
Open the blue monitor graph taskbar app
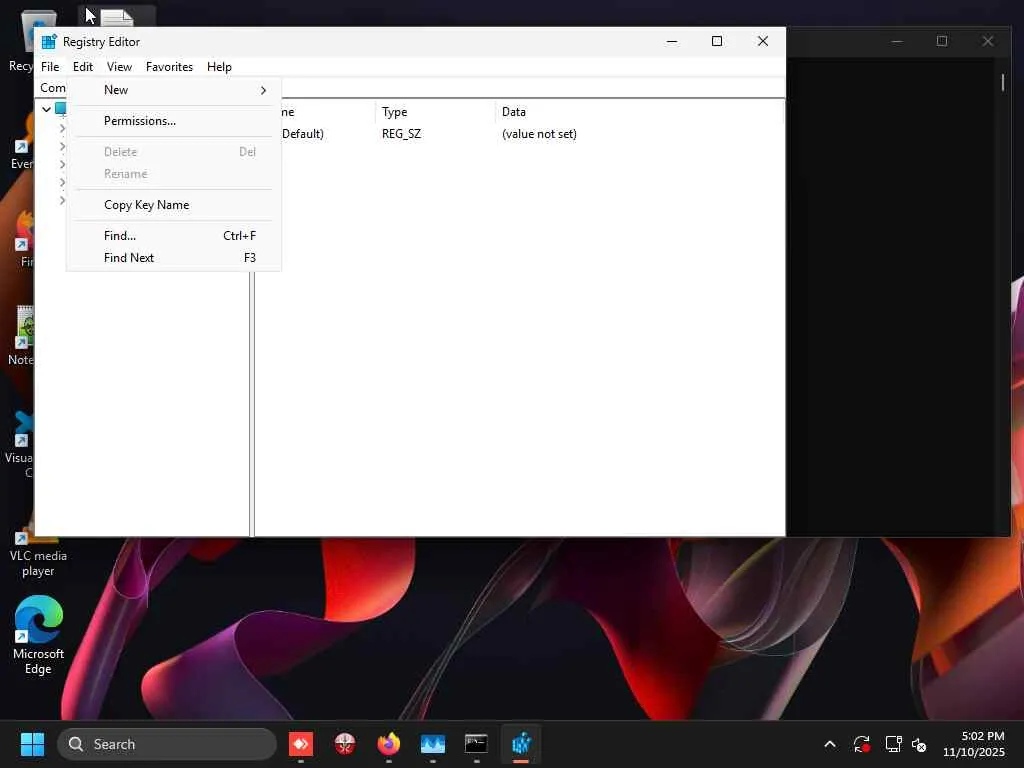432,744
